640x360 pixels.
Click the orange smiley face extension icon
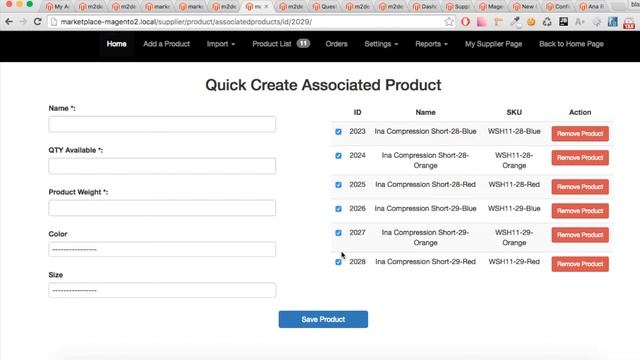(531, 22)
